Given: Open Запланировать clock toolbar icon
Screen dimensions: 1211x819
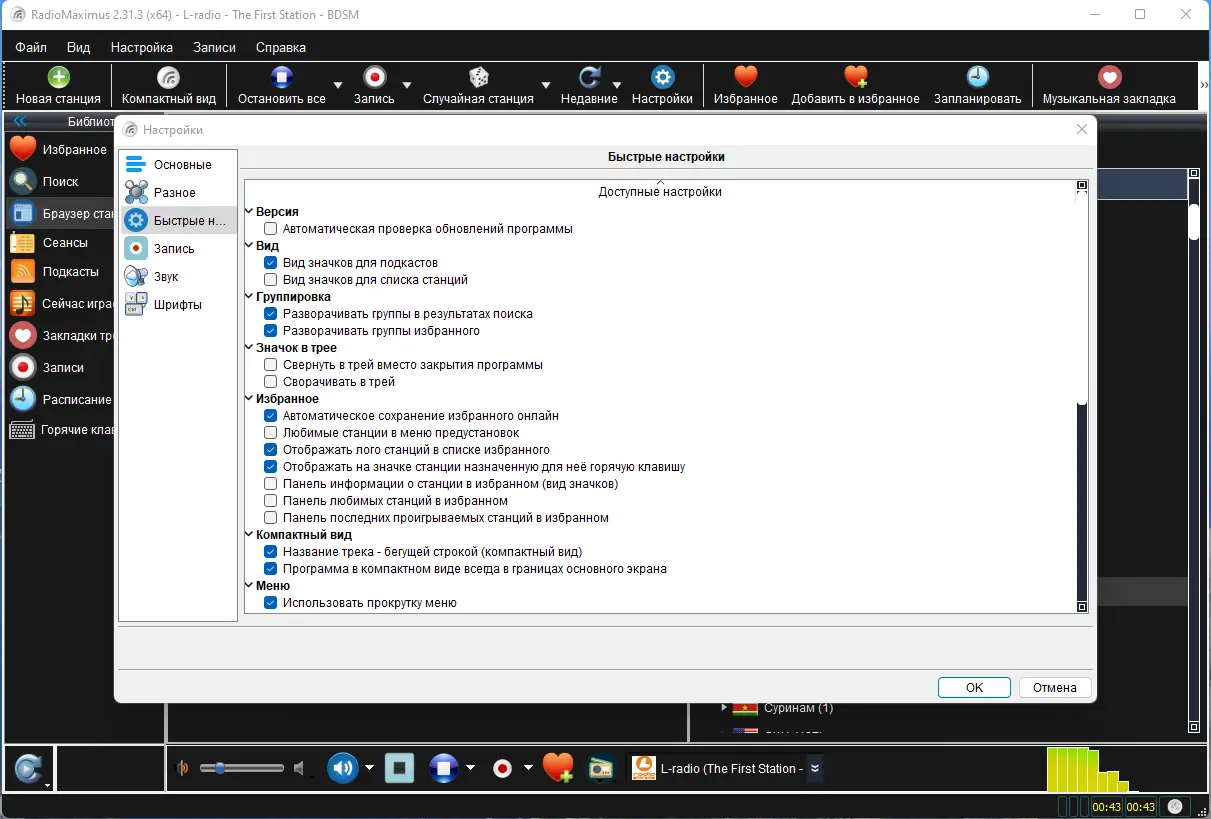Looking at the screenshot, I should tap(977, 78).
